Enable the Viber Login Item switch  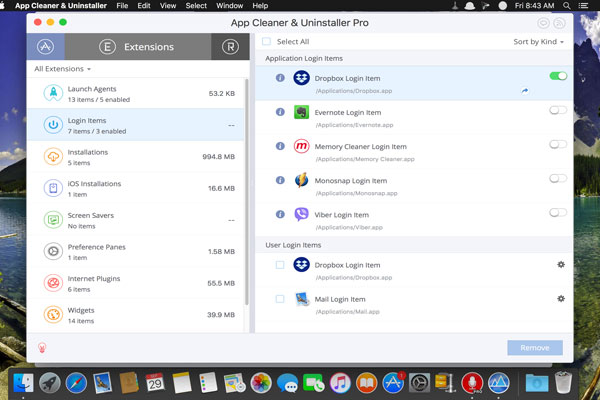[558, 212]
